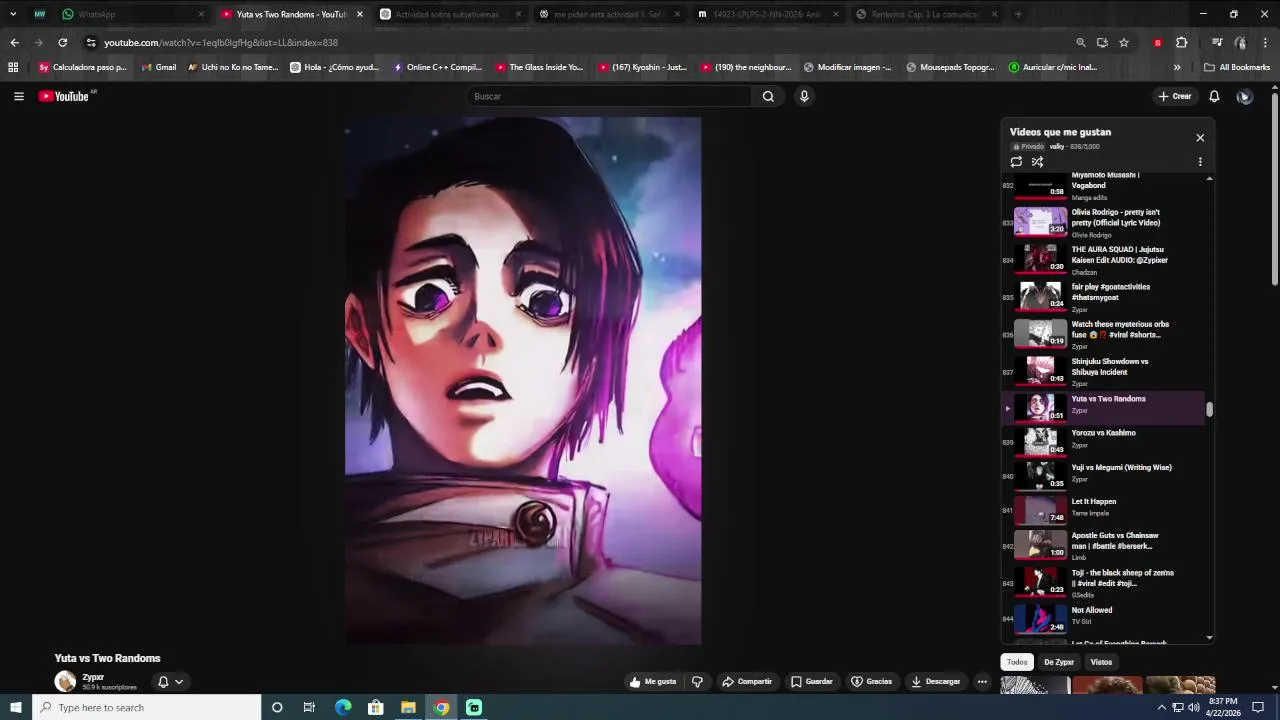
Task: Click the taskbar Type here to search box
Action: pyautogui.click(x=147, y=707)
